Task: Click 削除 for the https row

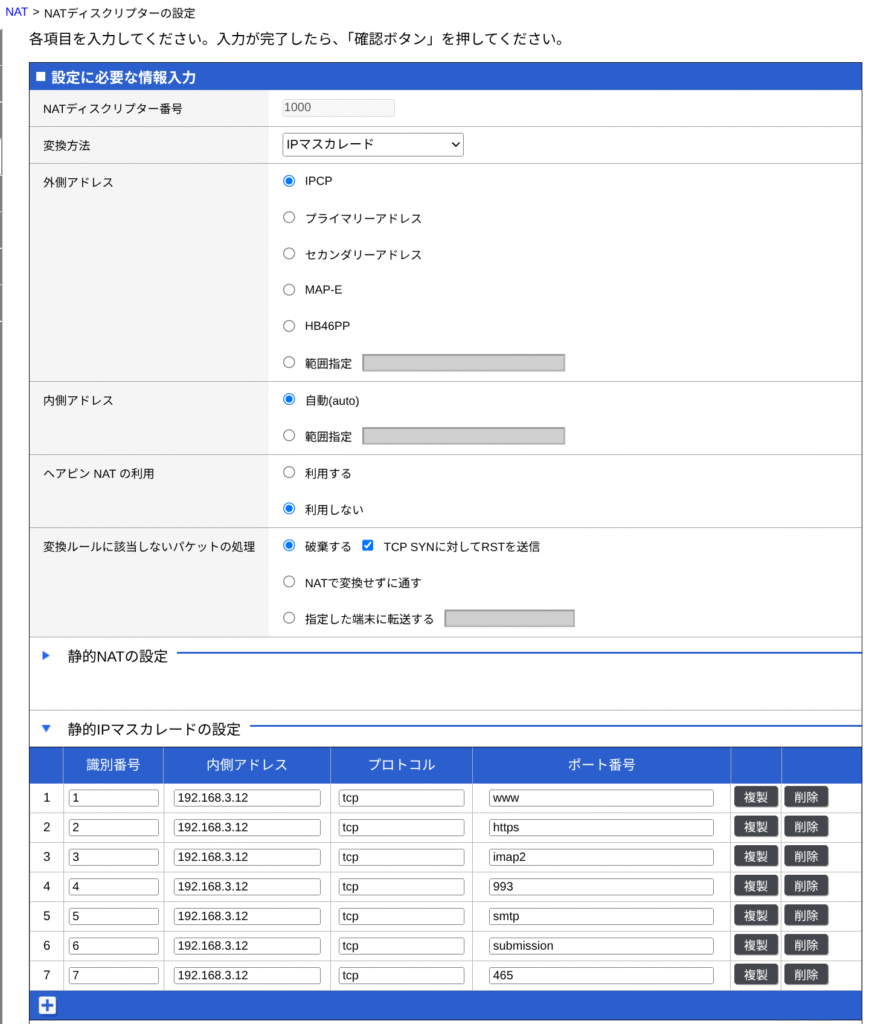Action: click(806, 827)
